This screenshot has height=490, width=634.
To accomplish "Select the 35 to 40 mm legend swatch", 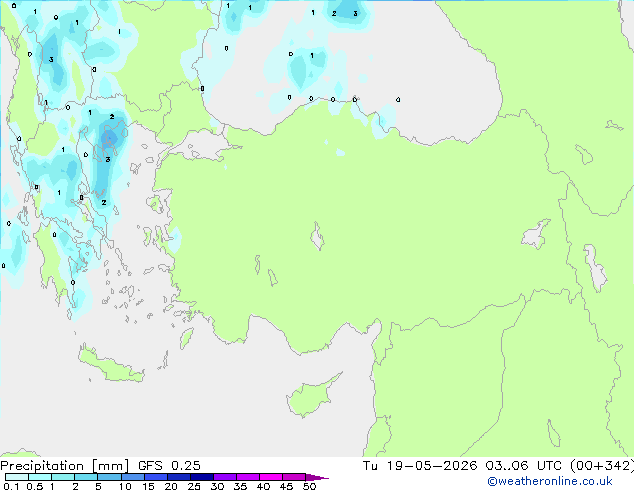I will (x=247, y=477).
